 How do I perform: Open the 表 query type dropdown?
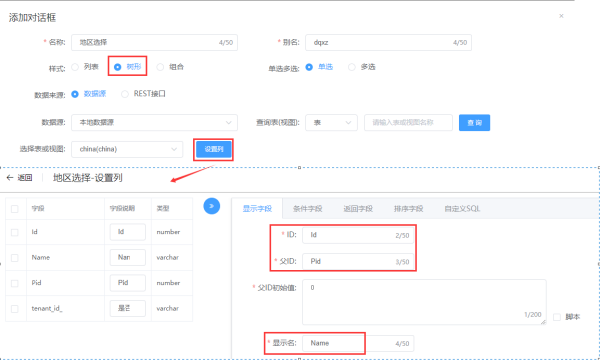(x=331, y=123)
